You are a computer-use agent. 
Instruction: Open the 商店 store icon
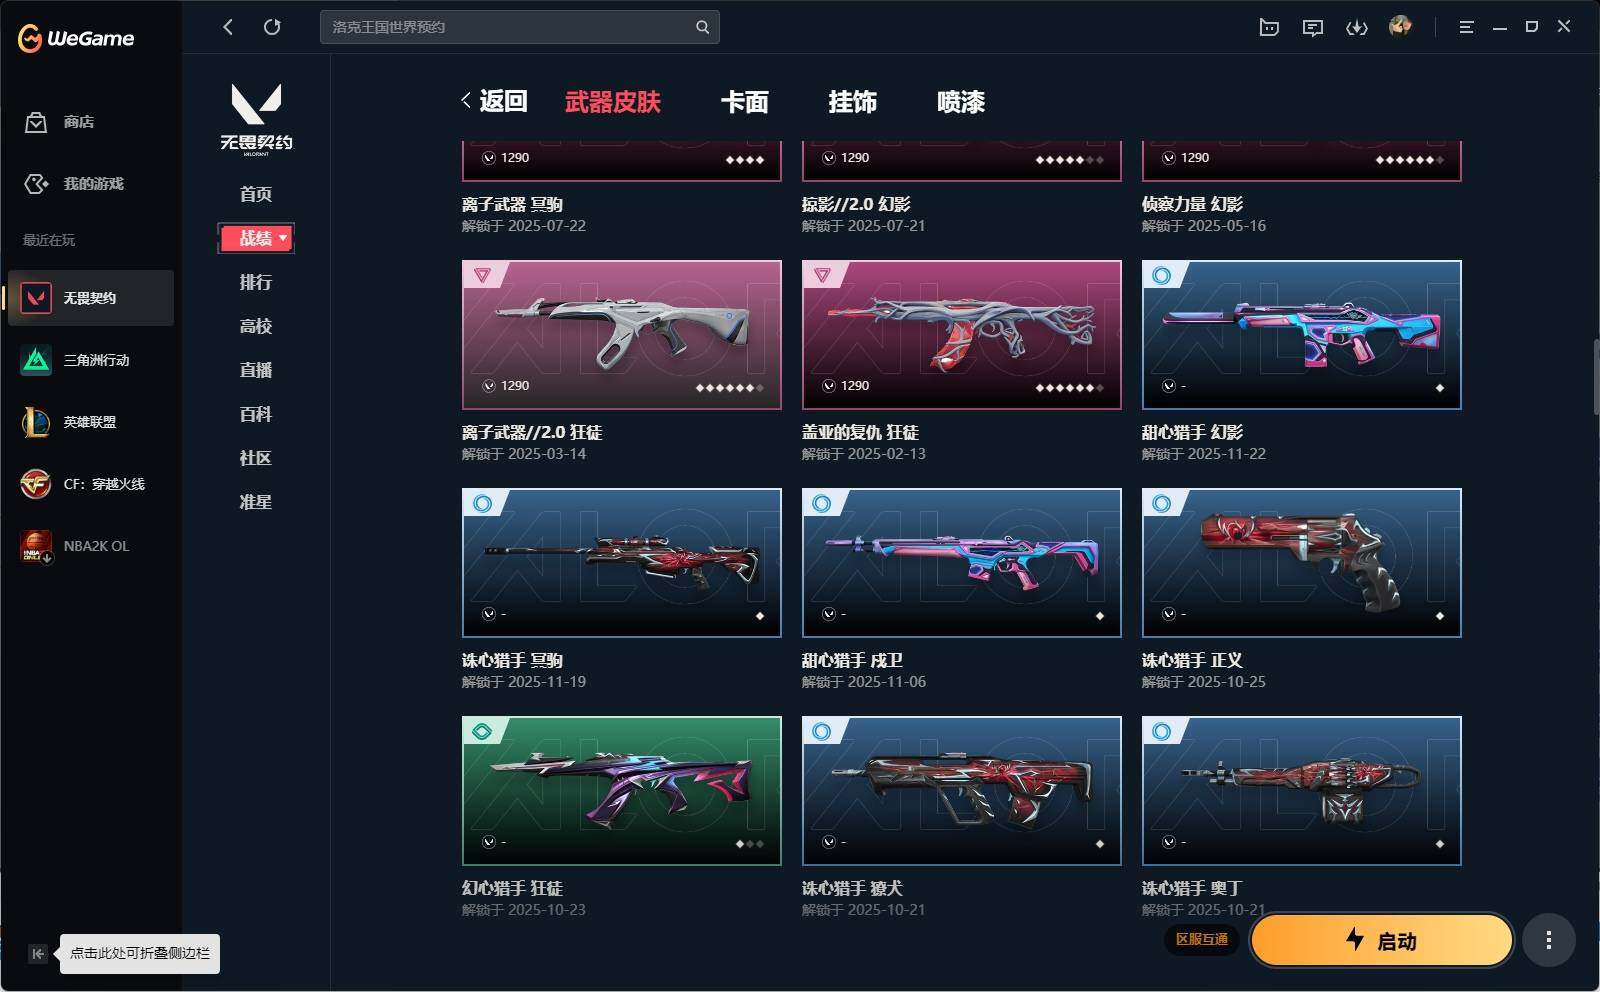coord(36,122)
